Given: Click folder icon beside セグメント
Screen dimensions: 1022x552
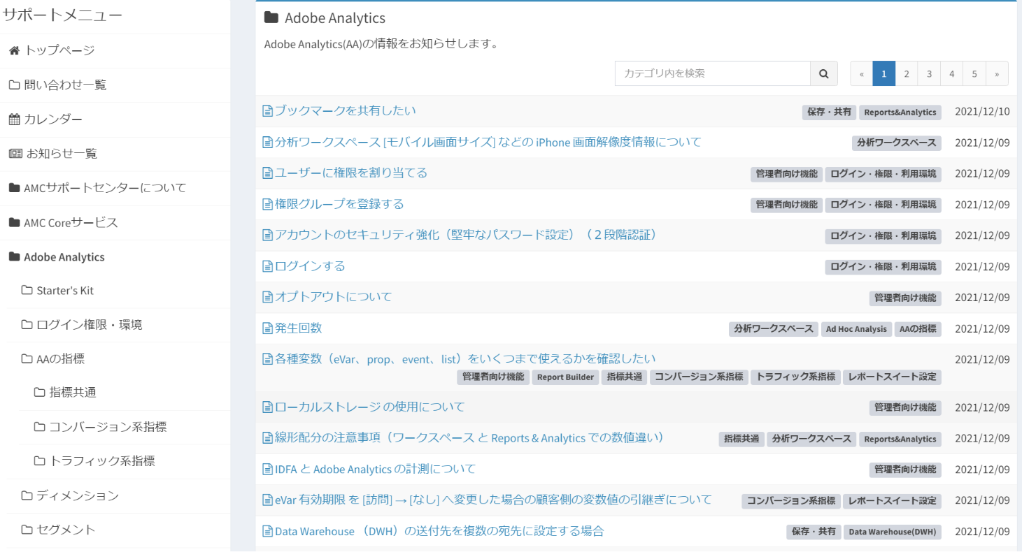Looking at the screenshot, I should pos(27,530).
